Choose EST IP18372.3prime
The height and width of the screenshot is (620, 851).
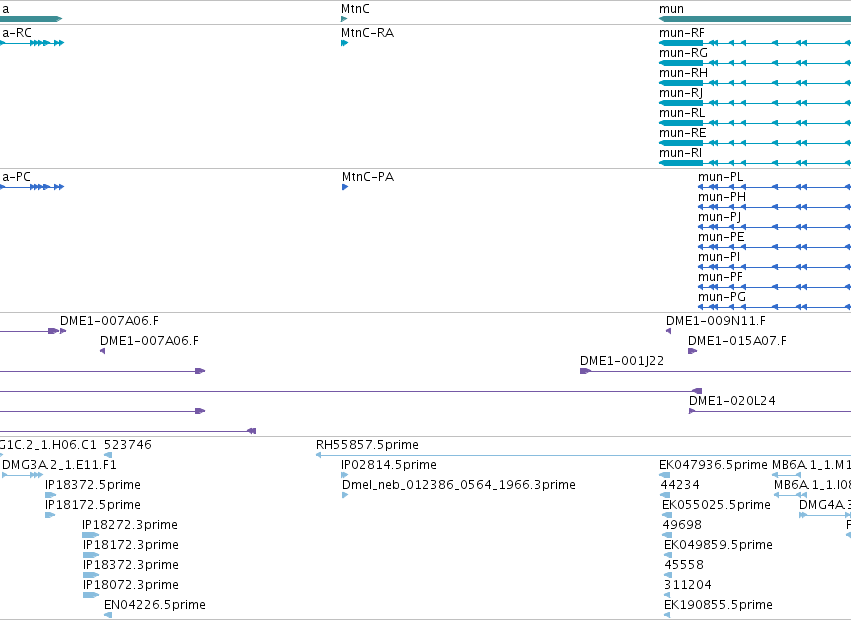[x=91, y=575]
